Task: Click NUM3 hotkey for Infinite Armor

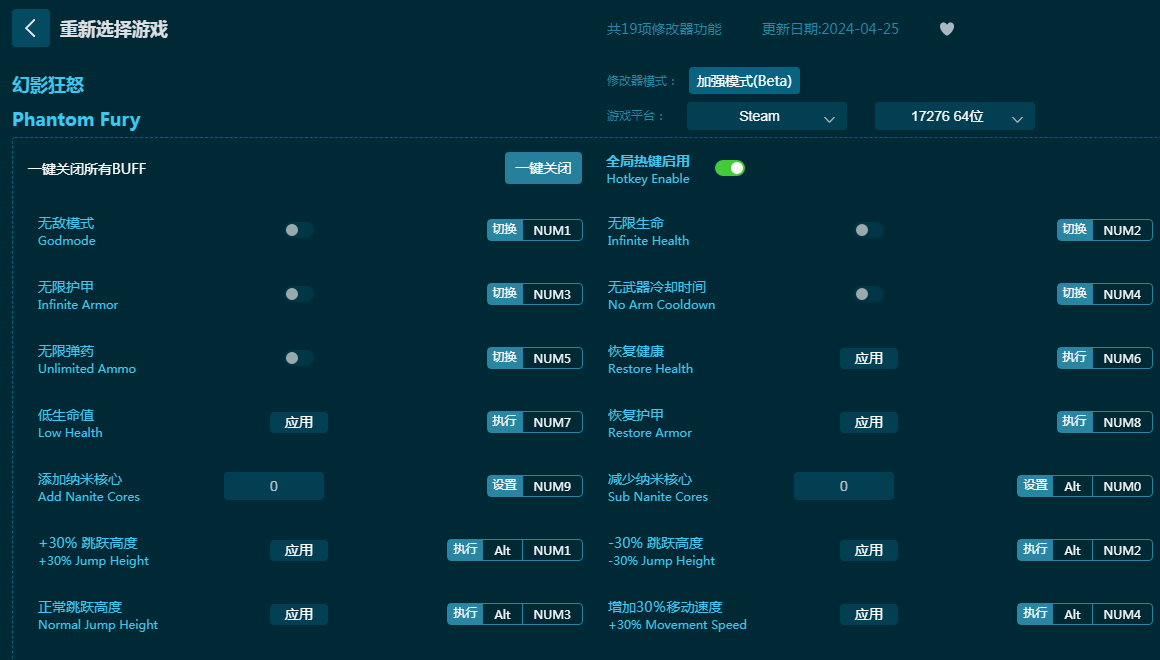Action: click(552, 294)
